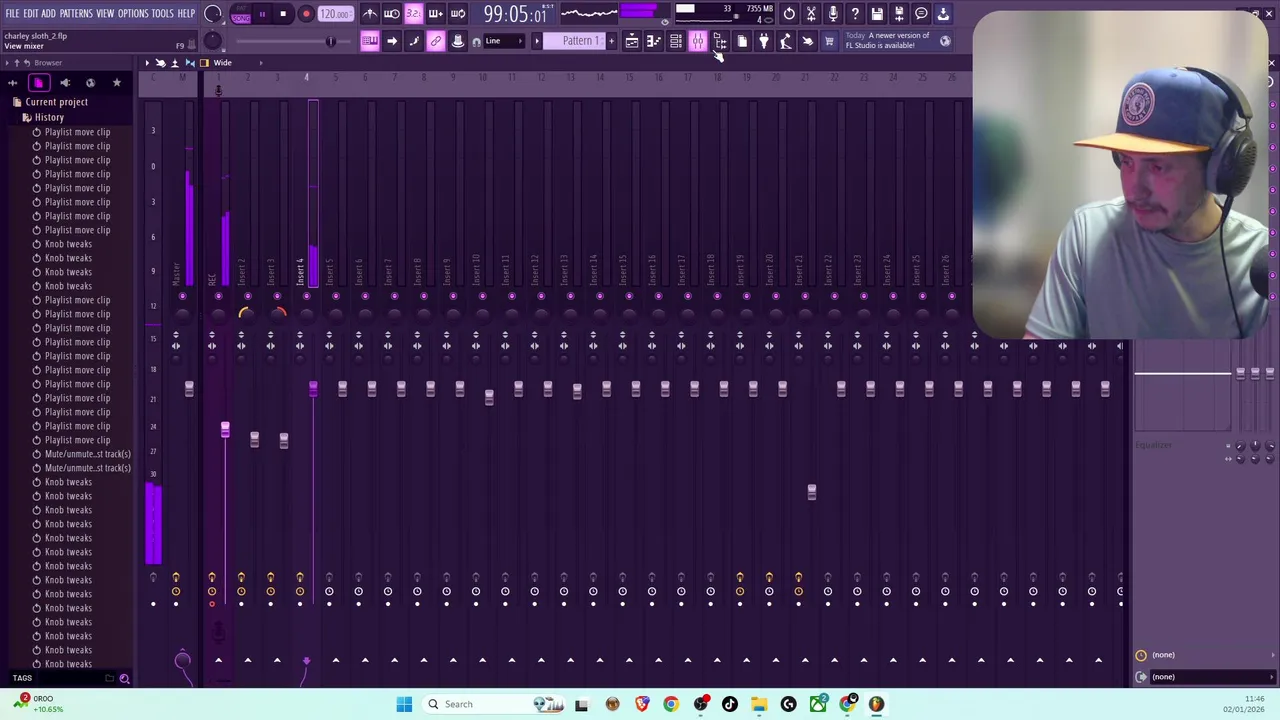Open the first (none) effect slot dropdown

point(1206,655)
